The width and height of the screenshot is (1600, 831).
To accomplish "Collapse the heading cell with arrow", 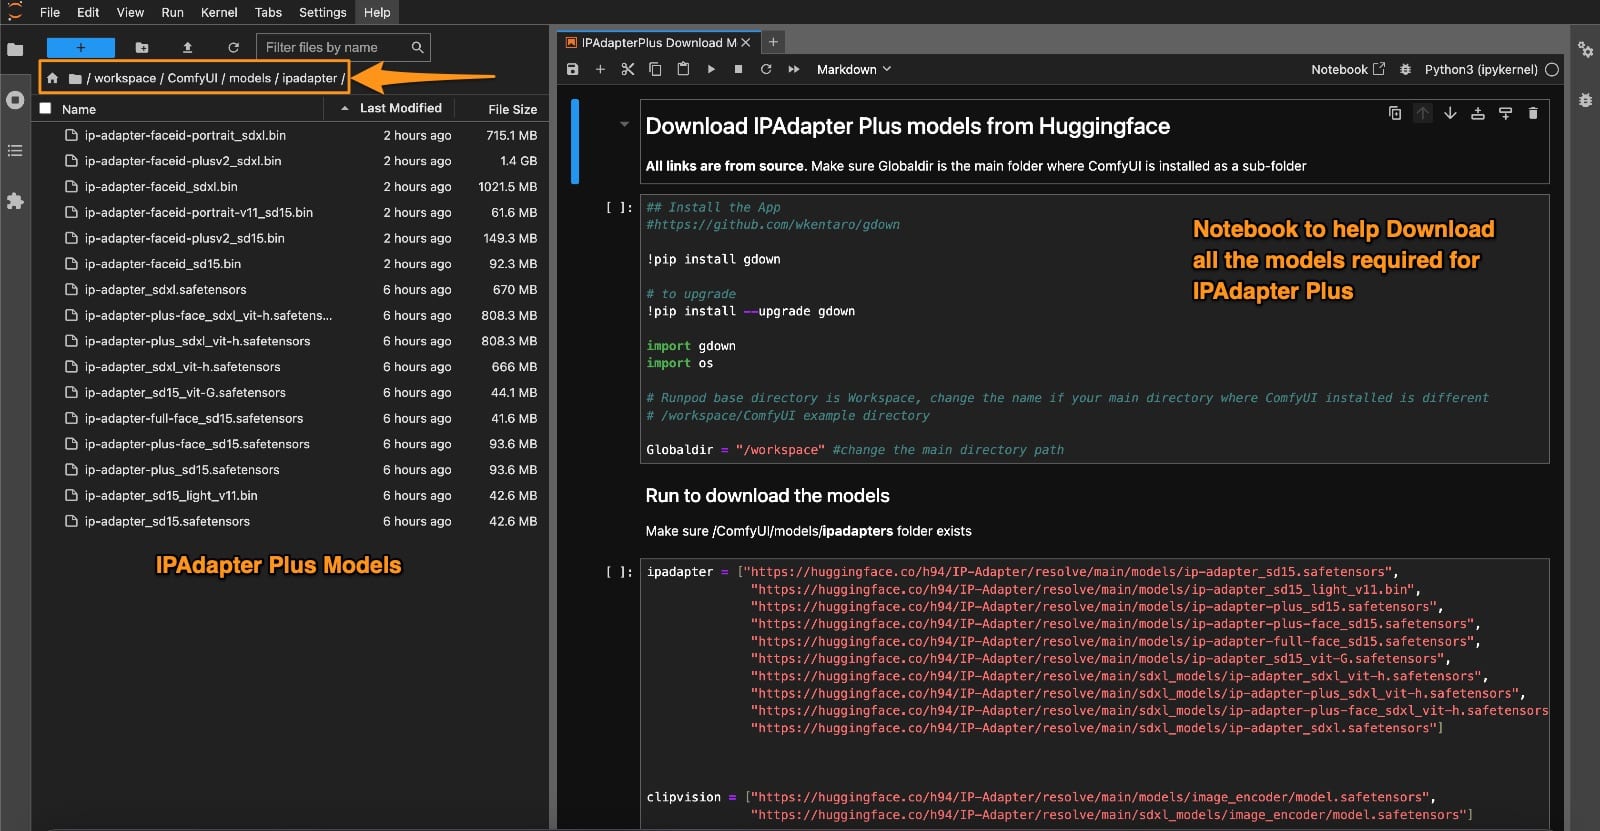I will click(624, 125).
